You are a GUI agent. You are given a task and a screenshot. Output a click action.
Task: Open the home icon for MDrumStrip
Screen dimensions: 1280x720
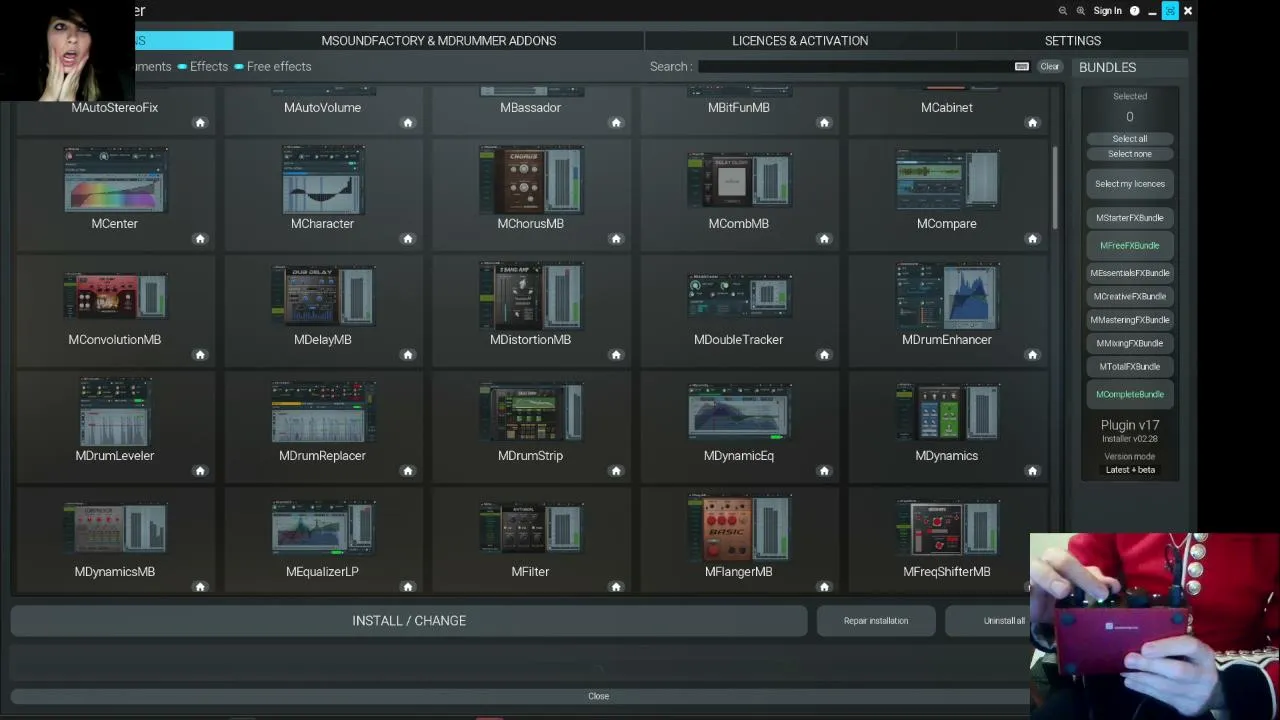pos(616,471)
